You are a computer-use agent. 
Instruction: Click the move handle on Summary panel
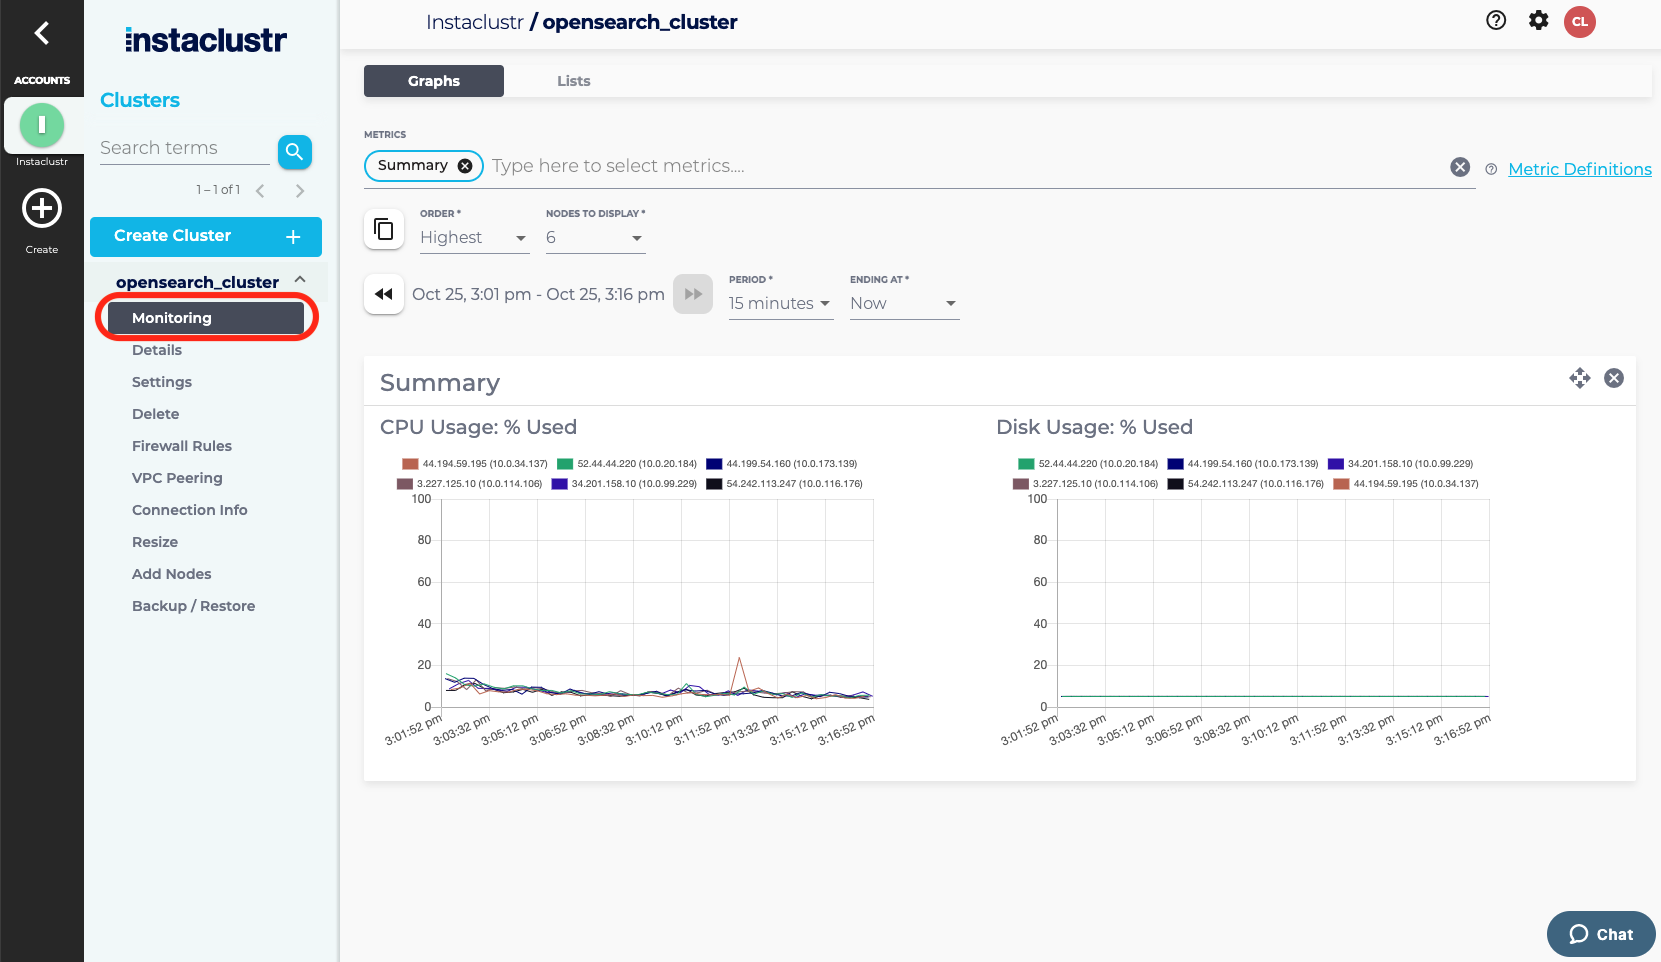[x=1579, y=378]
